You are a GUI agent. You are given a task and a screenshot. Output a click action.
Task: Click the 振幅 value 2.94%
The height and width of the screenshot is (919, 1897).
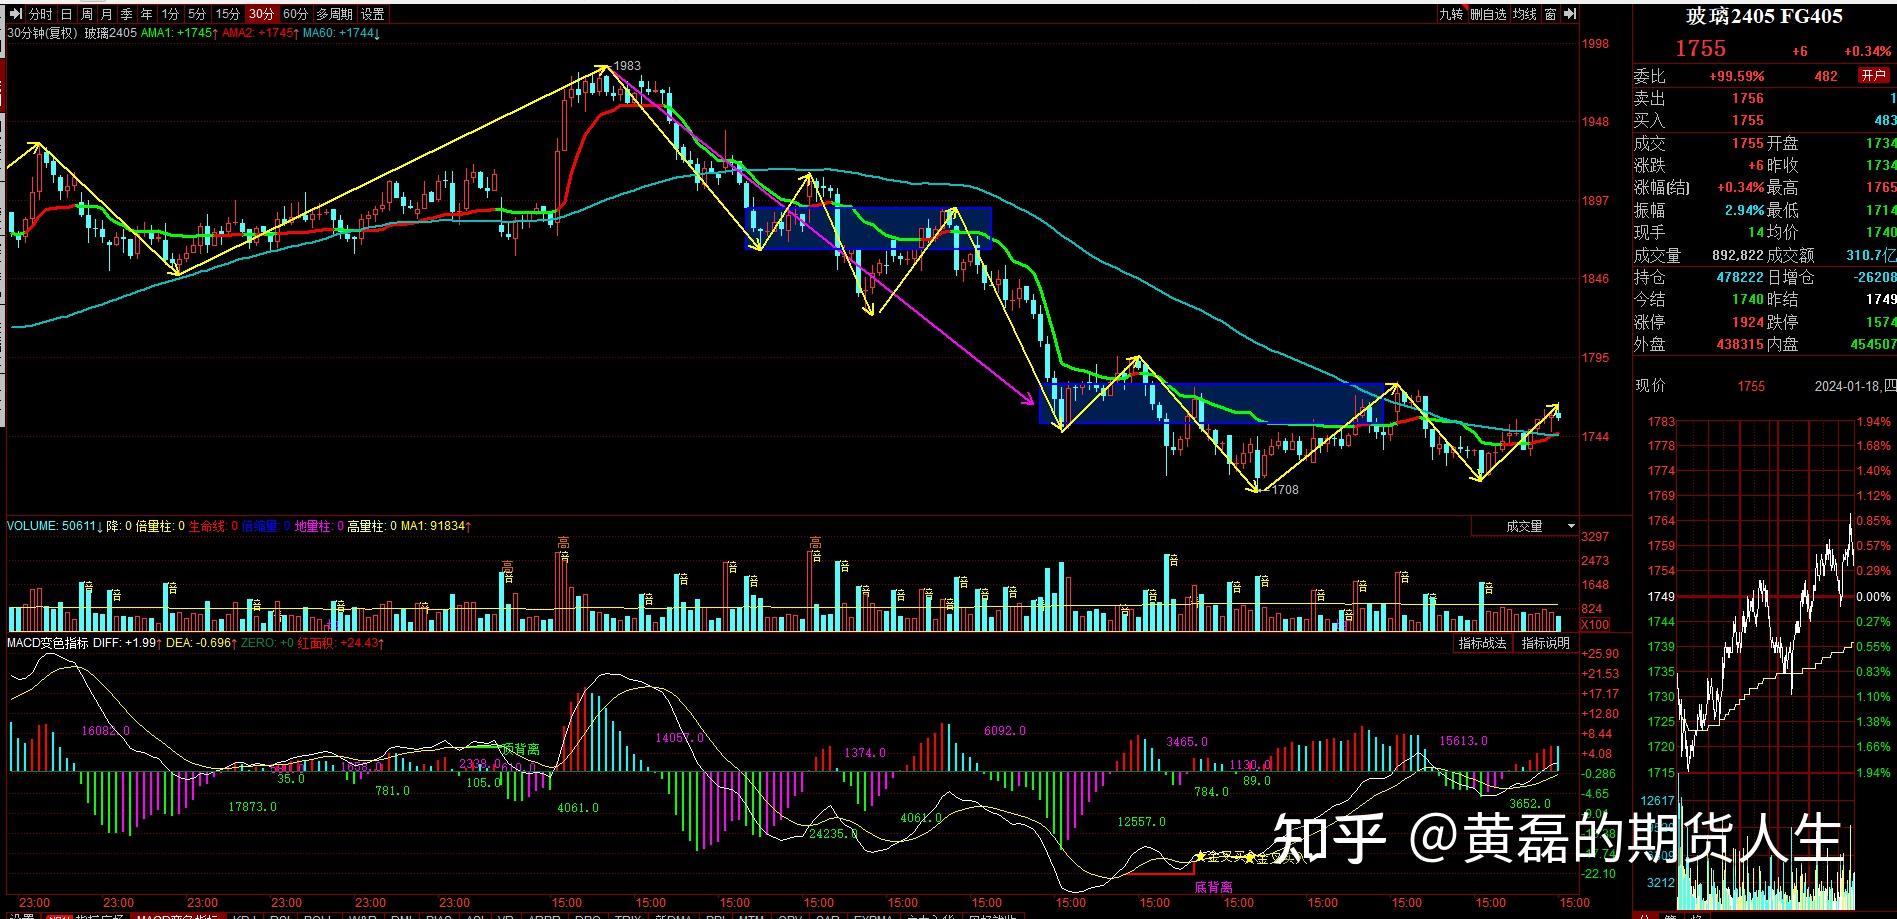tap(1745, 210)
